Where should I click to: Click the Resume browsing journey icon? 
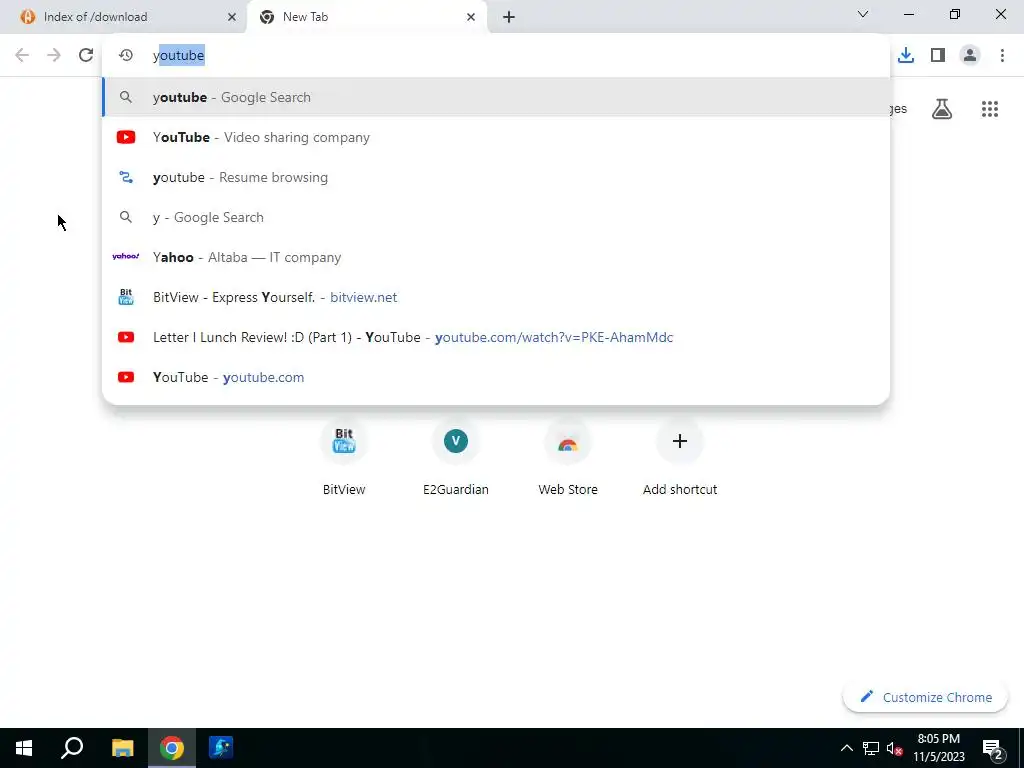coord(125,177)
